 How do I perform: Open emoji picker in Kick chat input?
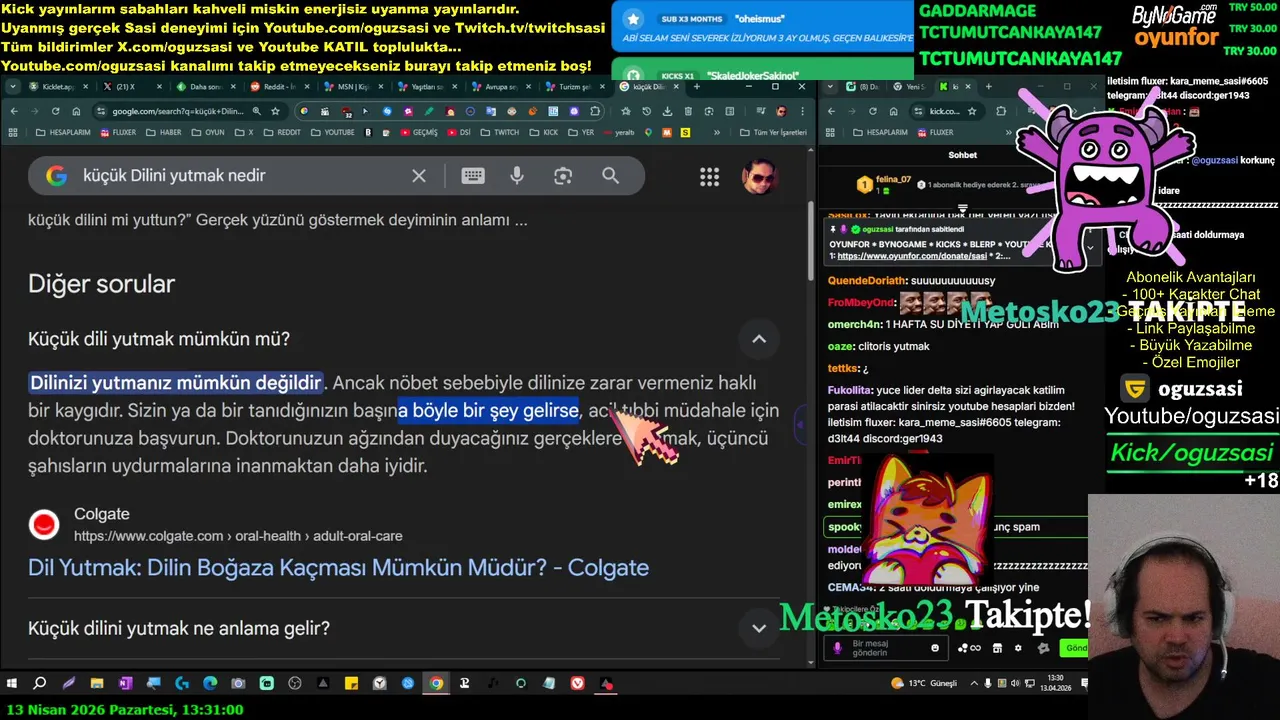coord(935,648)
